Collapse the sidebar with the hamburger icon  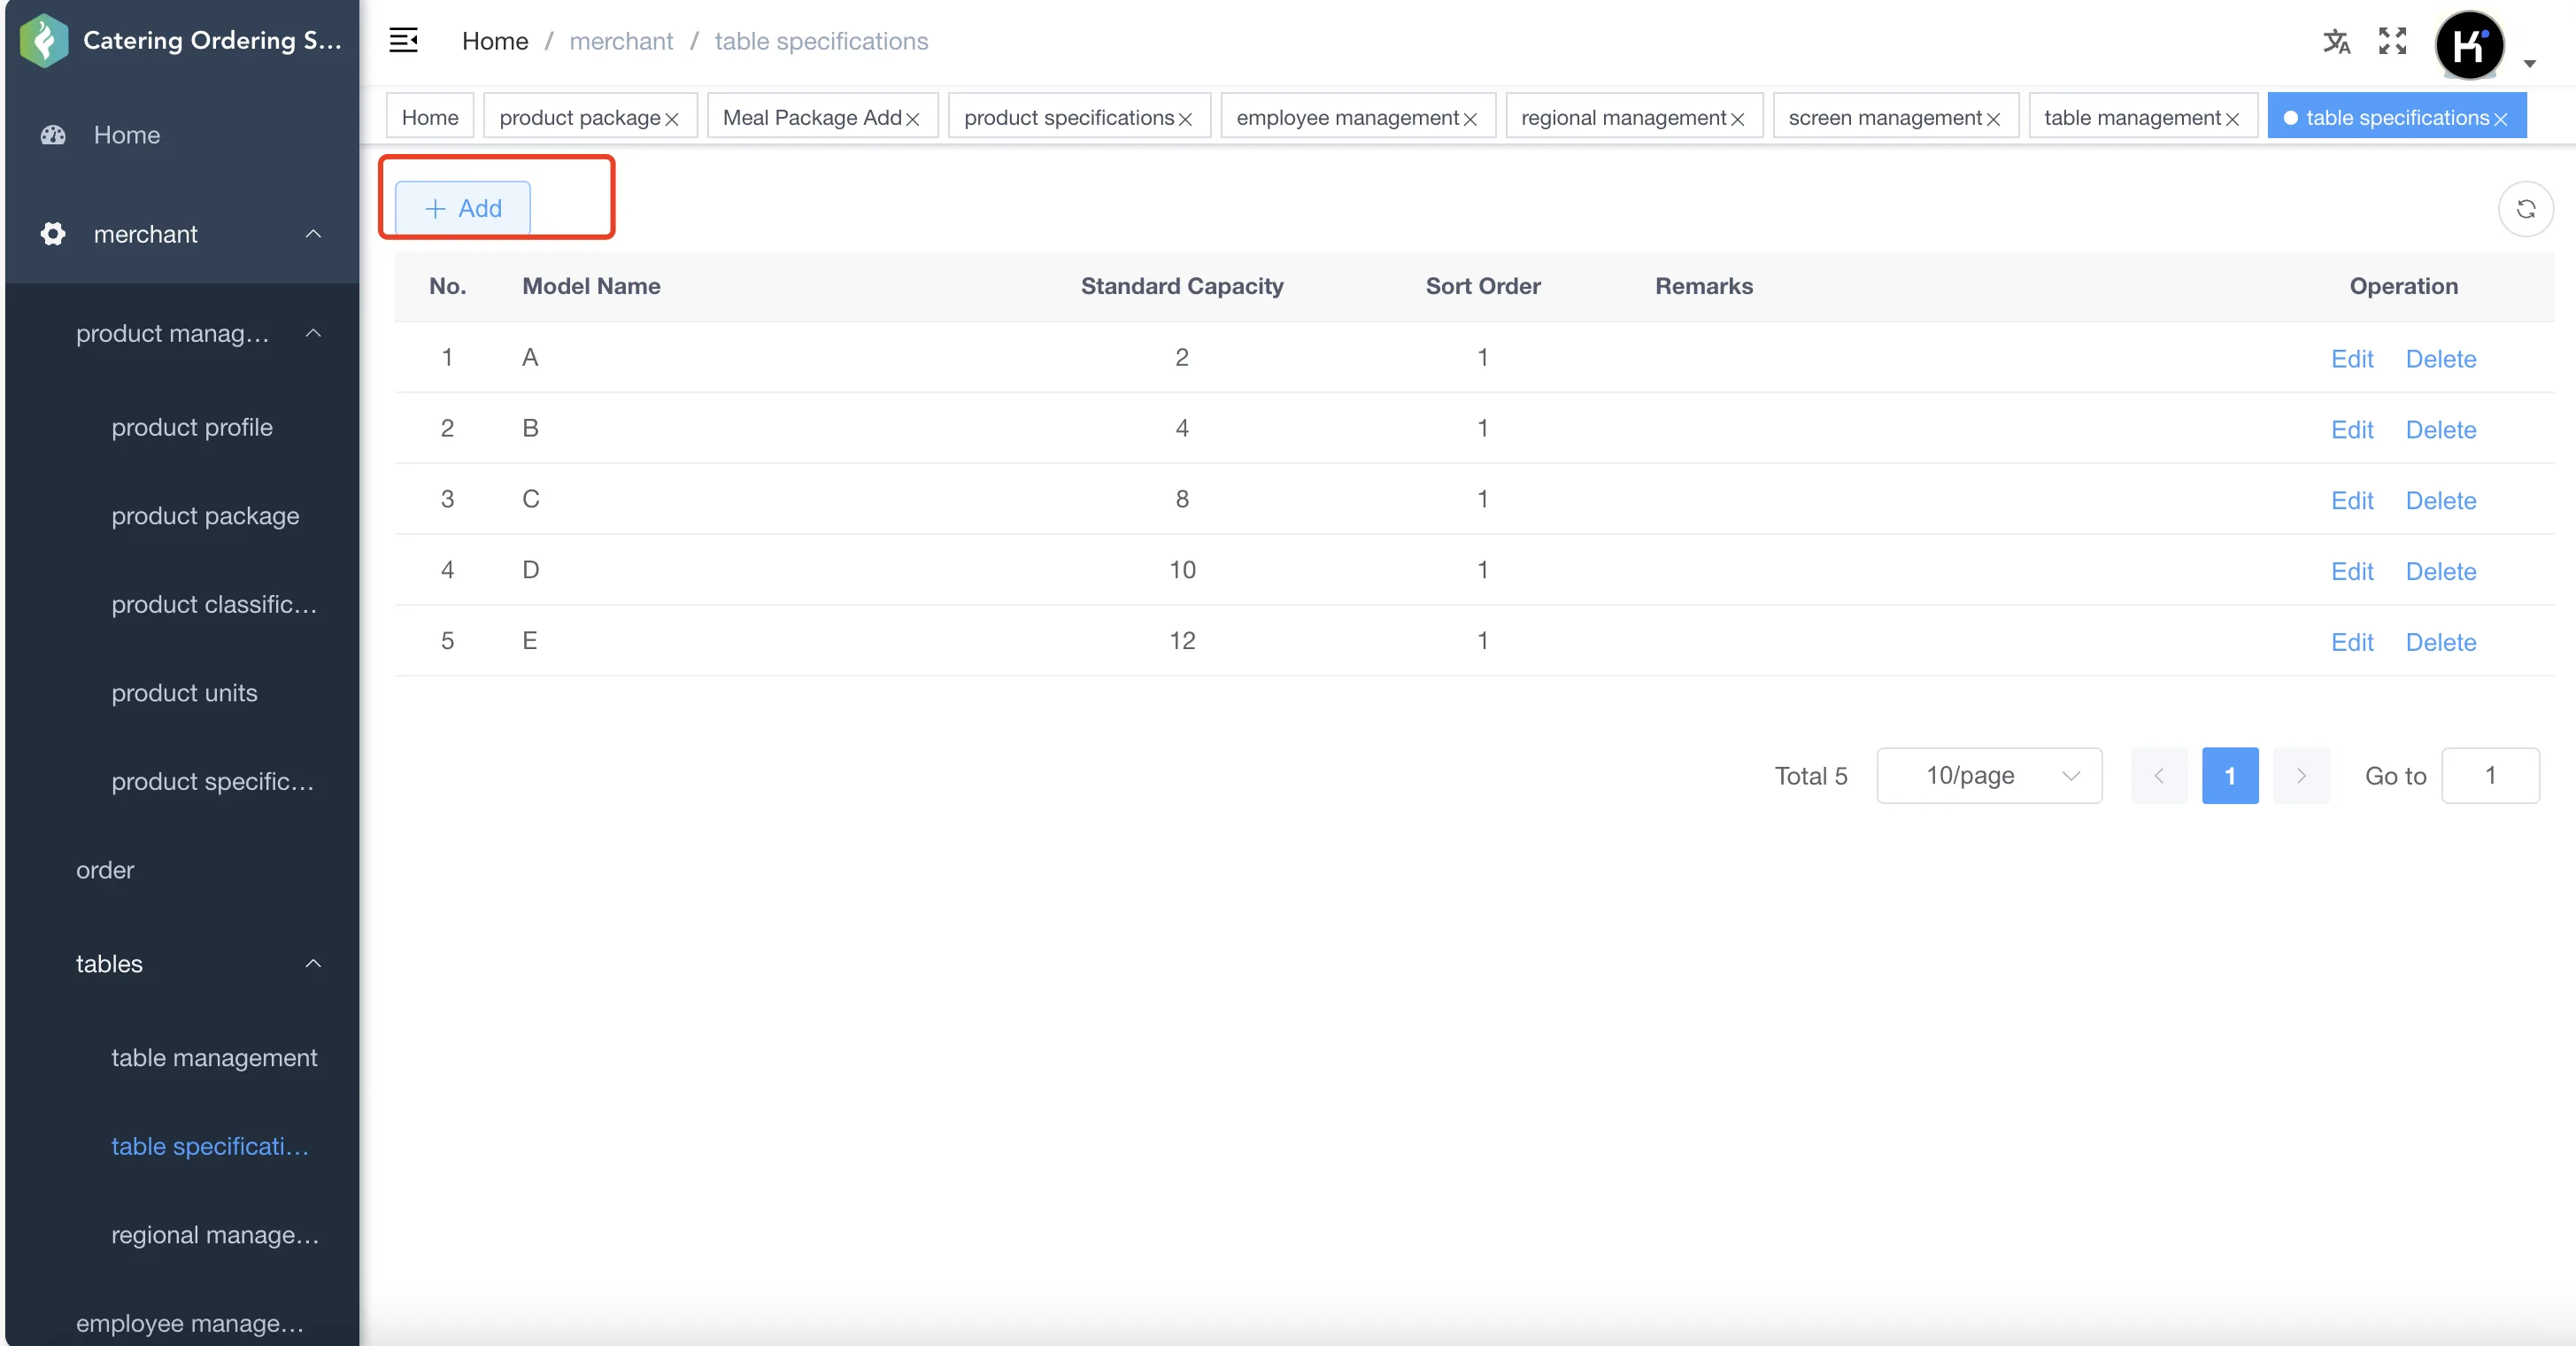pos(403,40)
